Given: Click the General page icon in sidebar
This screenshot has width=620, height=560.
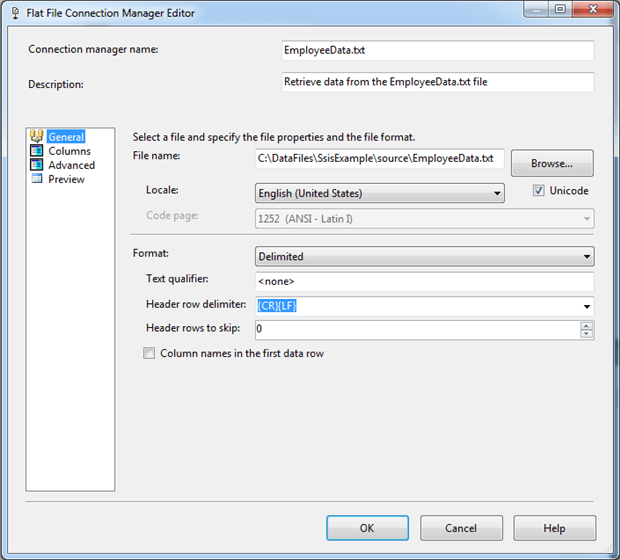Looking at the screenshot, I should tap(38, 137).
